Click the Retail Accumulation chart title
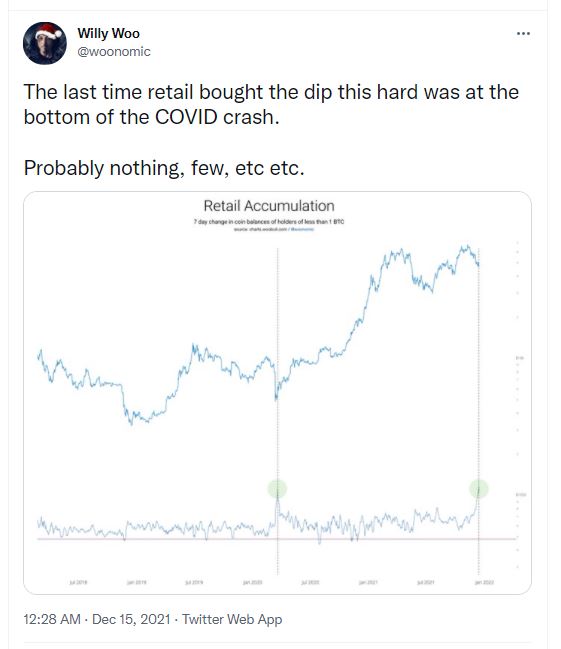561x649 pixels. coord(269,206)
